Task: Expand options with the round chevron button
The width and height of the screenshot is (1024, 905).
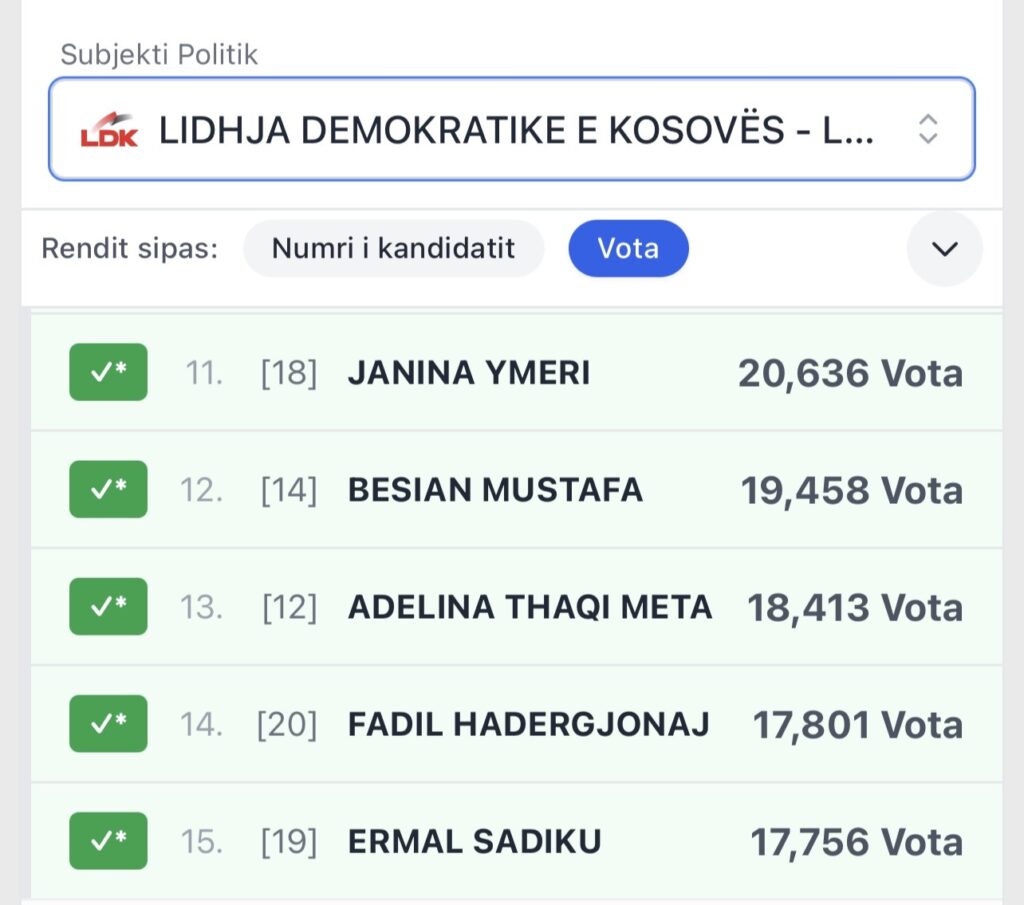Action: click(944, 249)
